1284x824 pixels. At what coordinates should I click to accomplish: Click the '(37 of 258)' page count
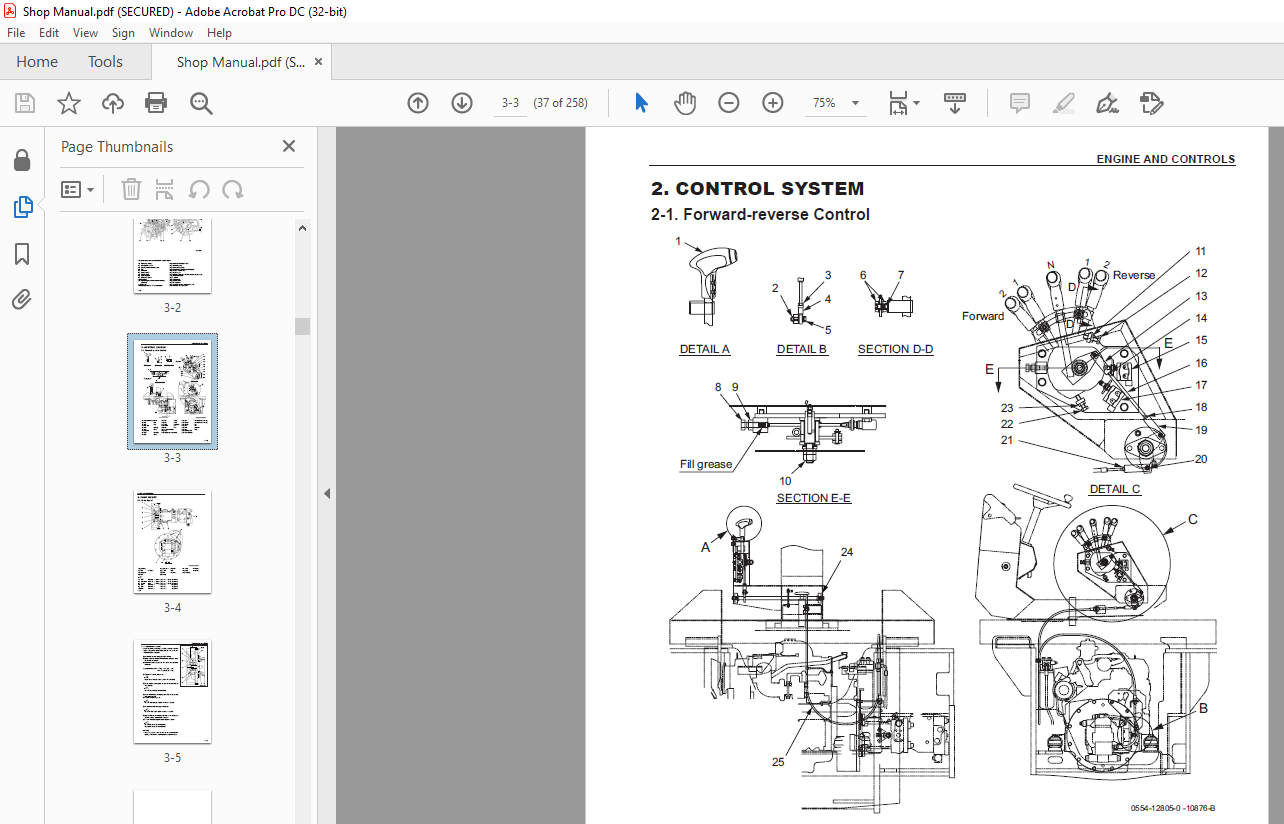(x=561, y=103)
